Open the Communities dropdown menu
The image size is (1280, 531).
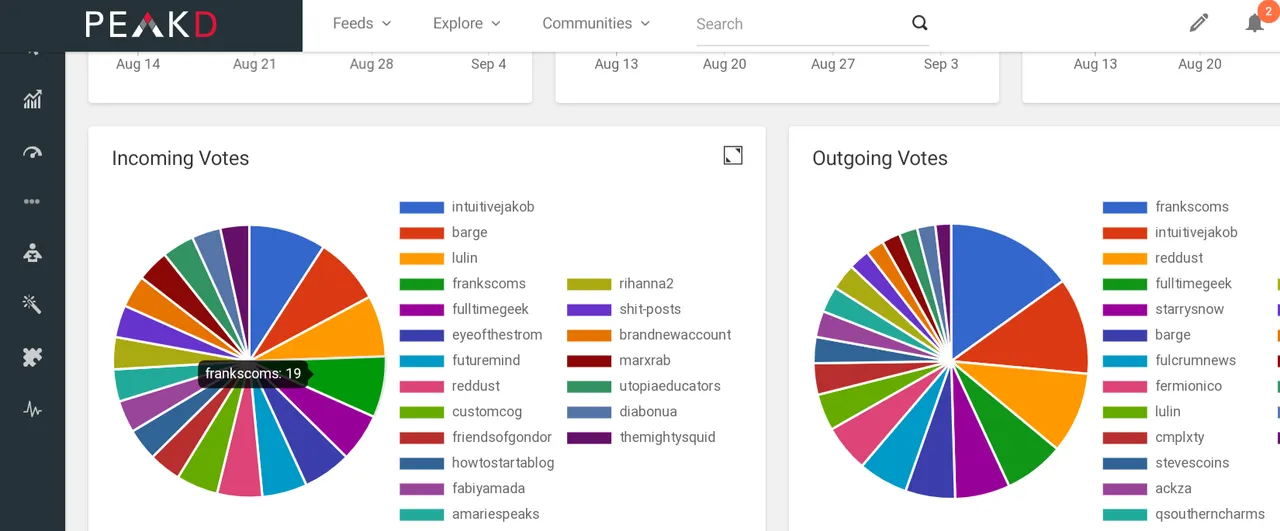click(x=596, y=23)
